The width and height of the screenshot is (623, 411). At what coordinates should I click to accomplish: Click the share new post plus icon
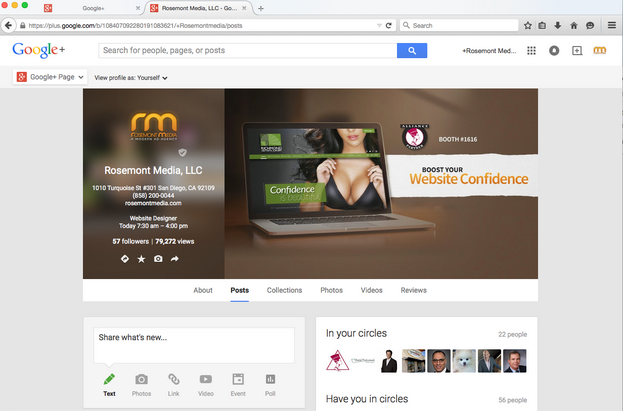(577, 50)
